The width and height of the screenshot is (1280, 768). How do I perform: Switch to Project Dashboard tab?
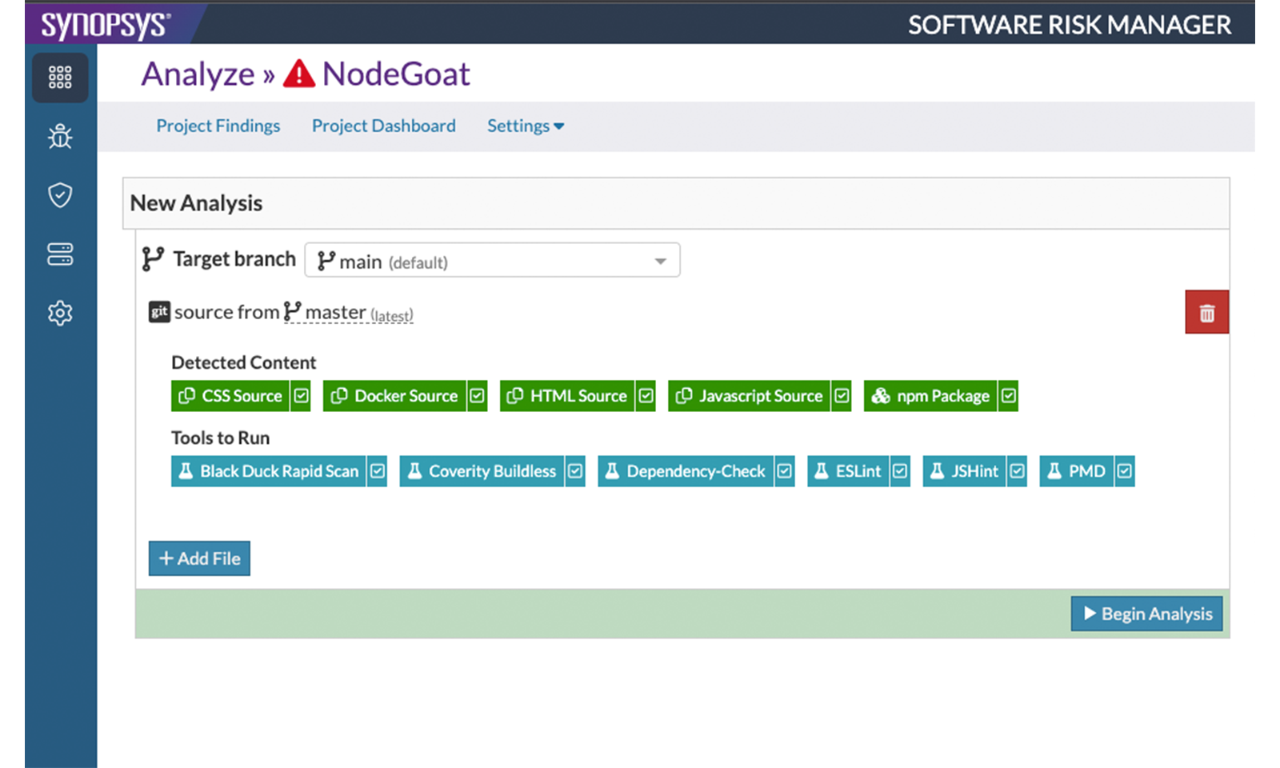(383, 126)
